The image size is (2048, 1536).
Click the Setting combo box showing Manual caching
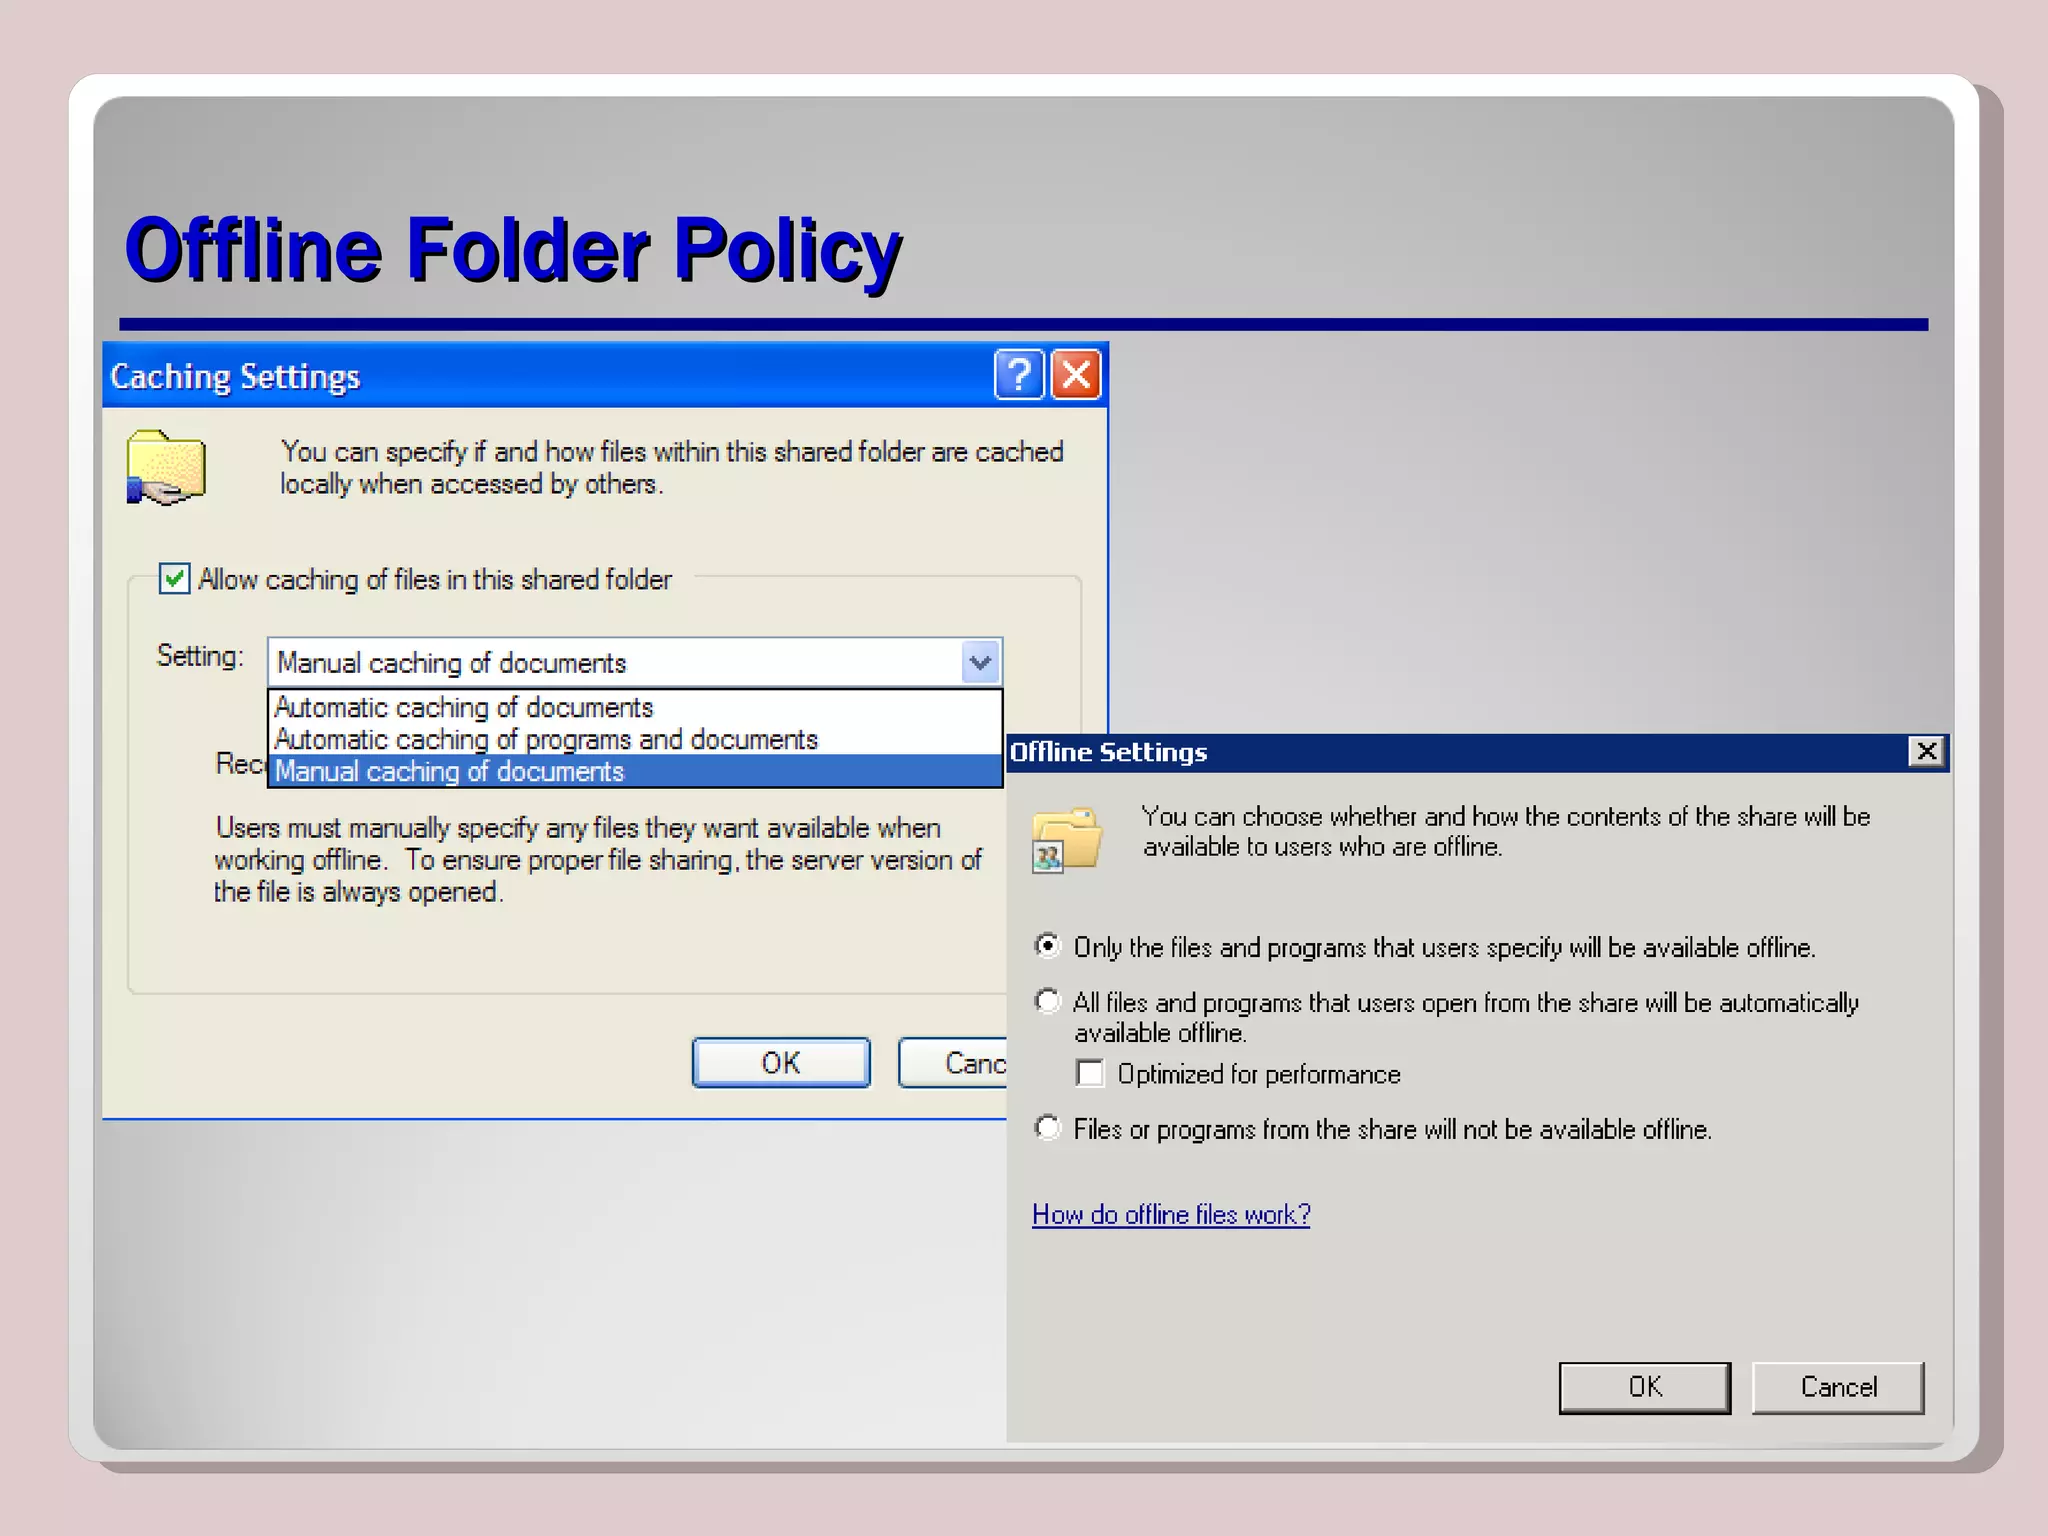tap(635, 662)
